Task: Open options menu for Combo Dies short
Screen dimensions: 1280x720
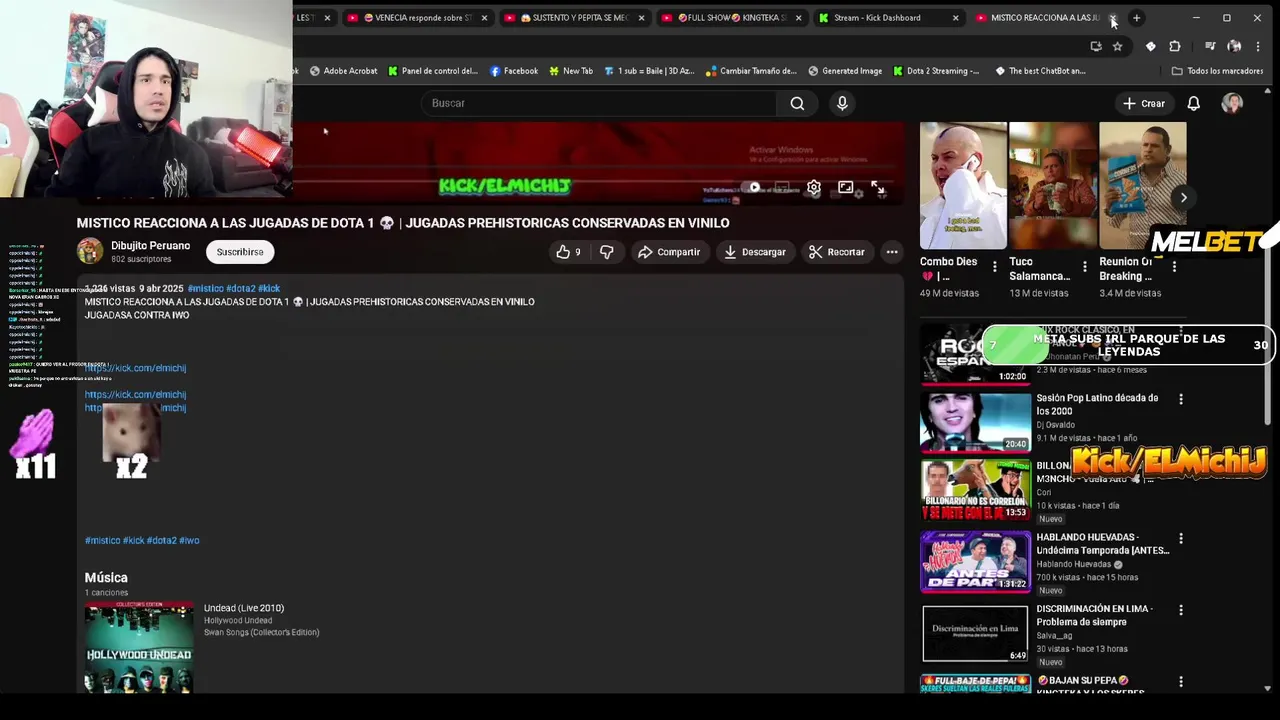Action: pos(994,266)
